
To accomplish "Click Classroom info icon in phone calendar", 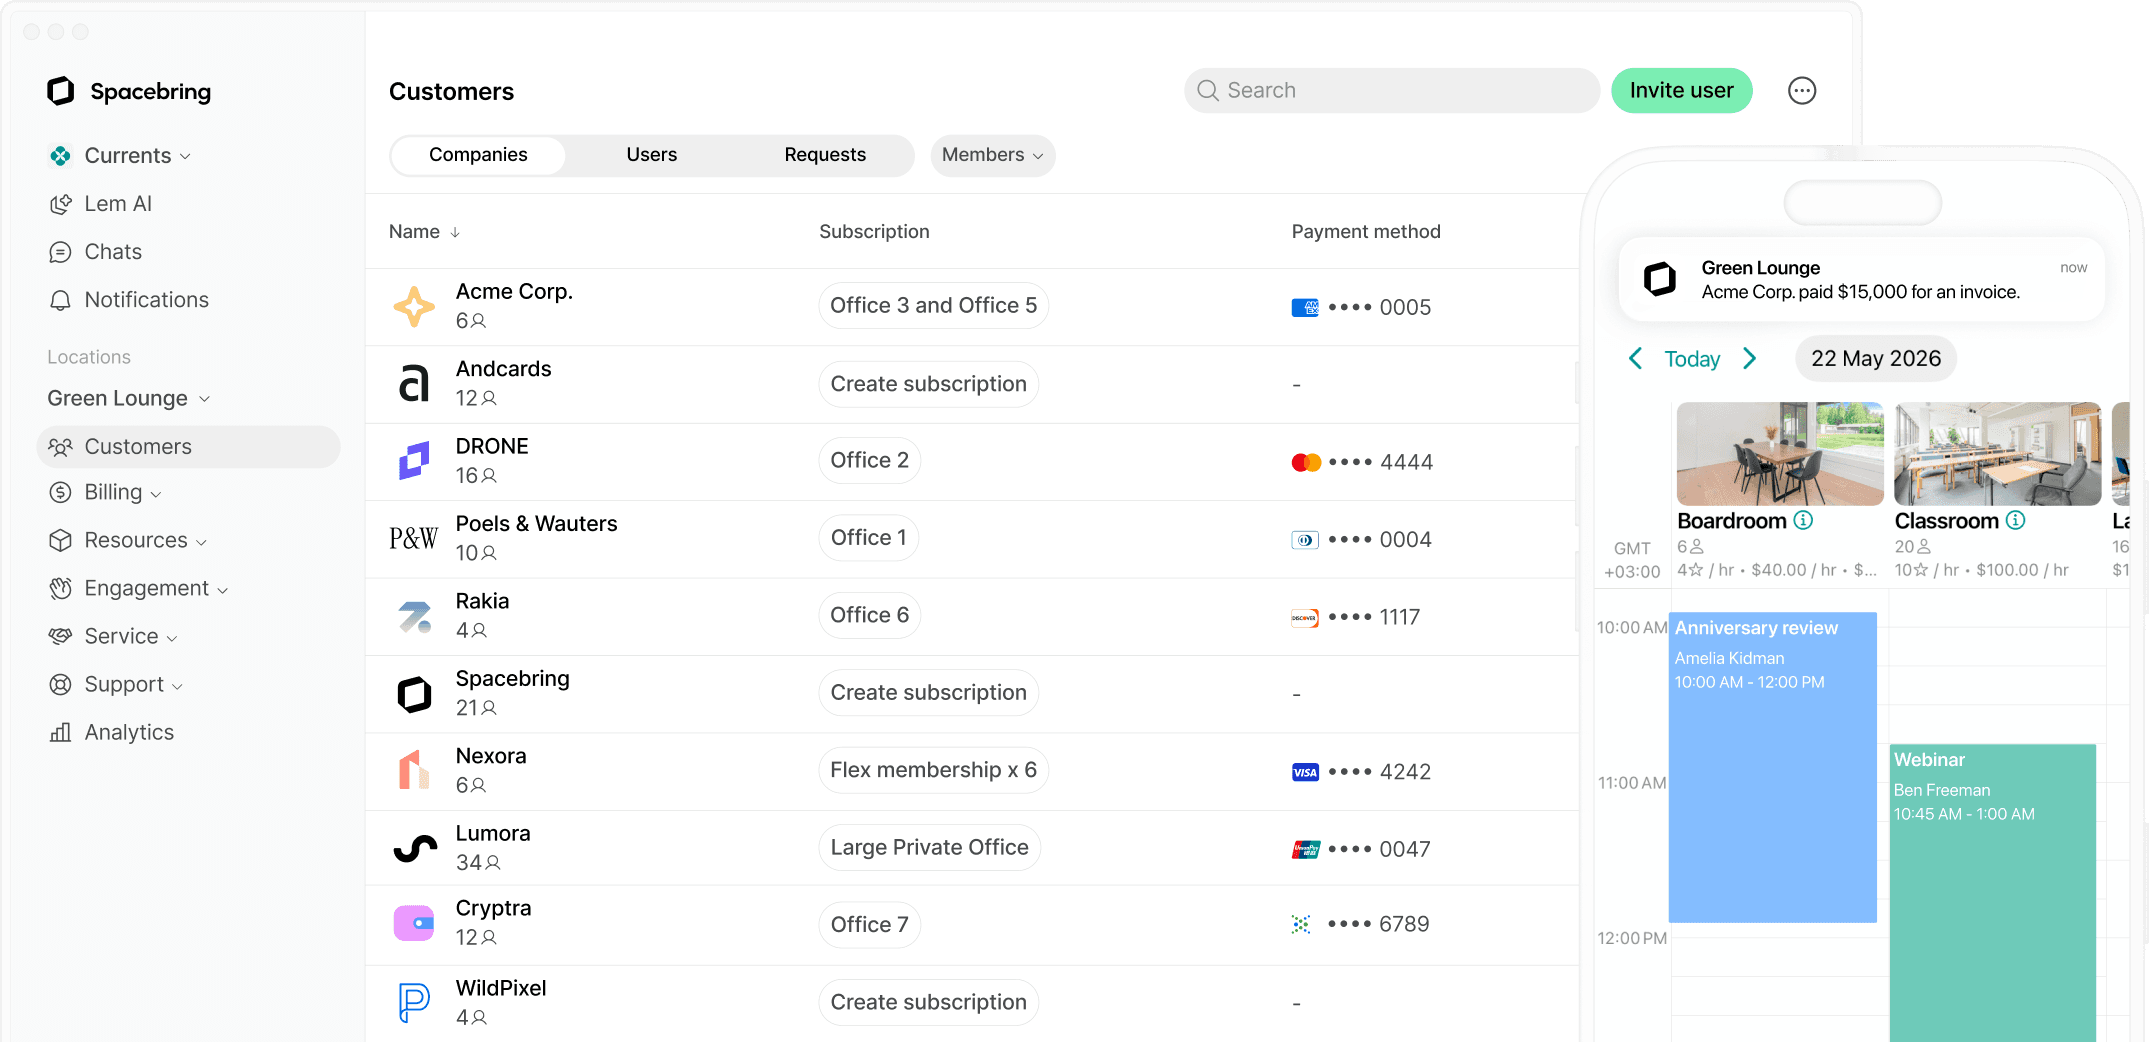I will (2016, 520).
